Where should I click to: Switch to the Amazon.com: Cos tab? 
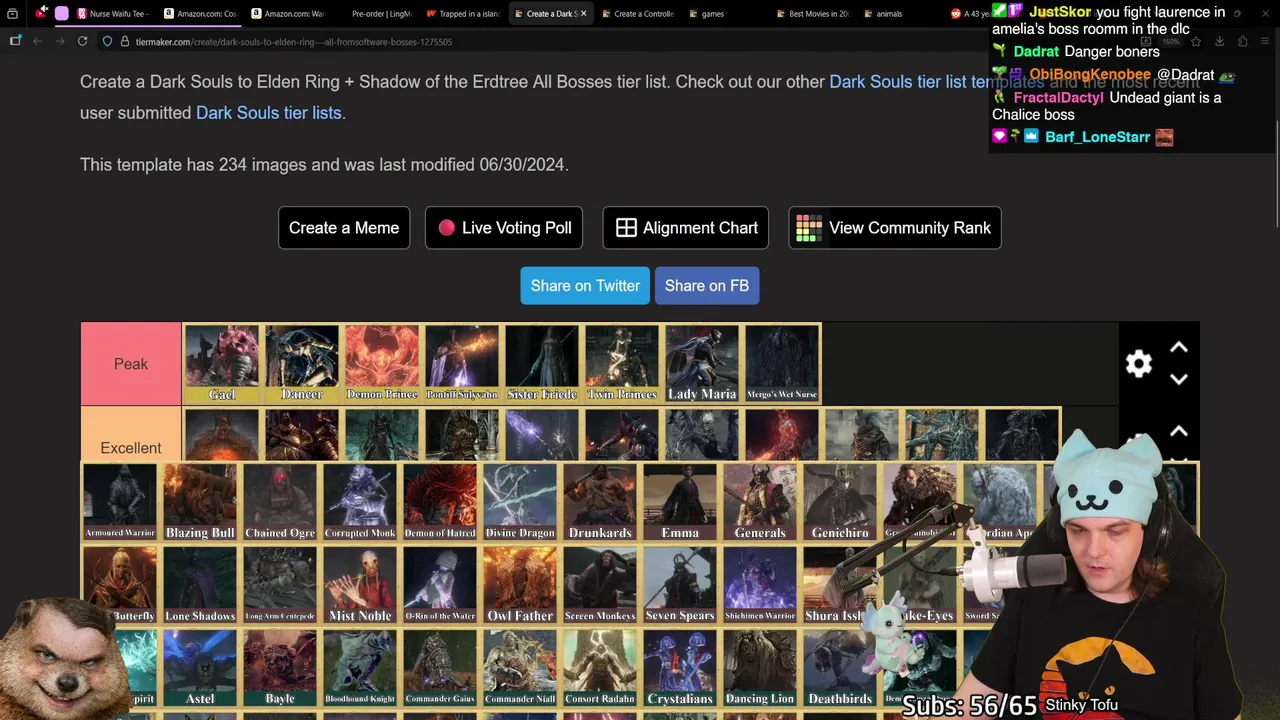click(199, 13)
